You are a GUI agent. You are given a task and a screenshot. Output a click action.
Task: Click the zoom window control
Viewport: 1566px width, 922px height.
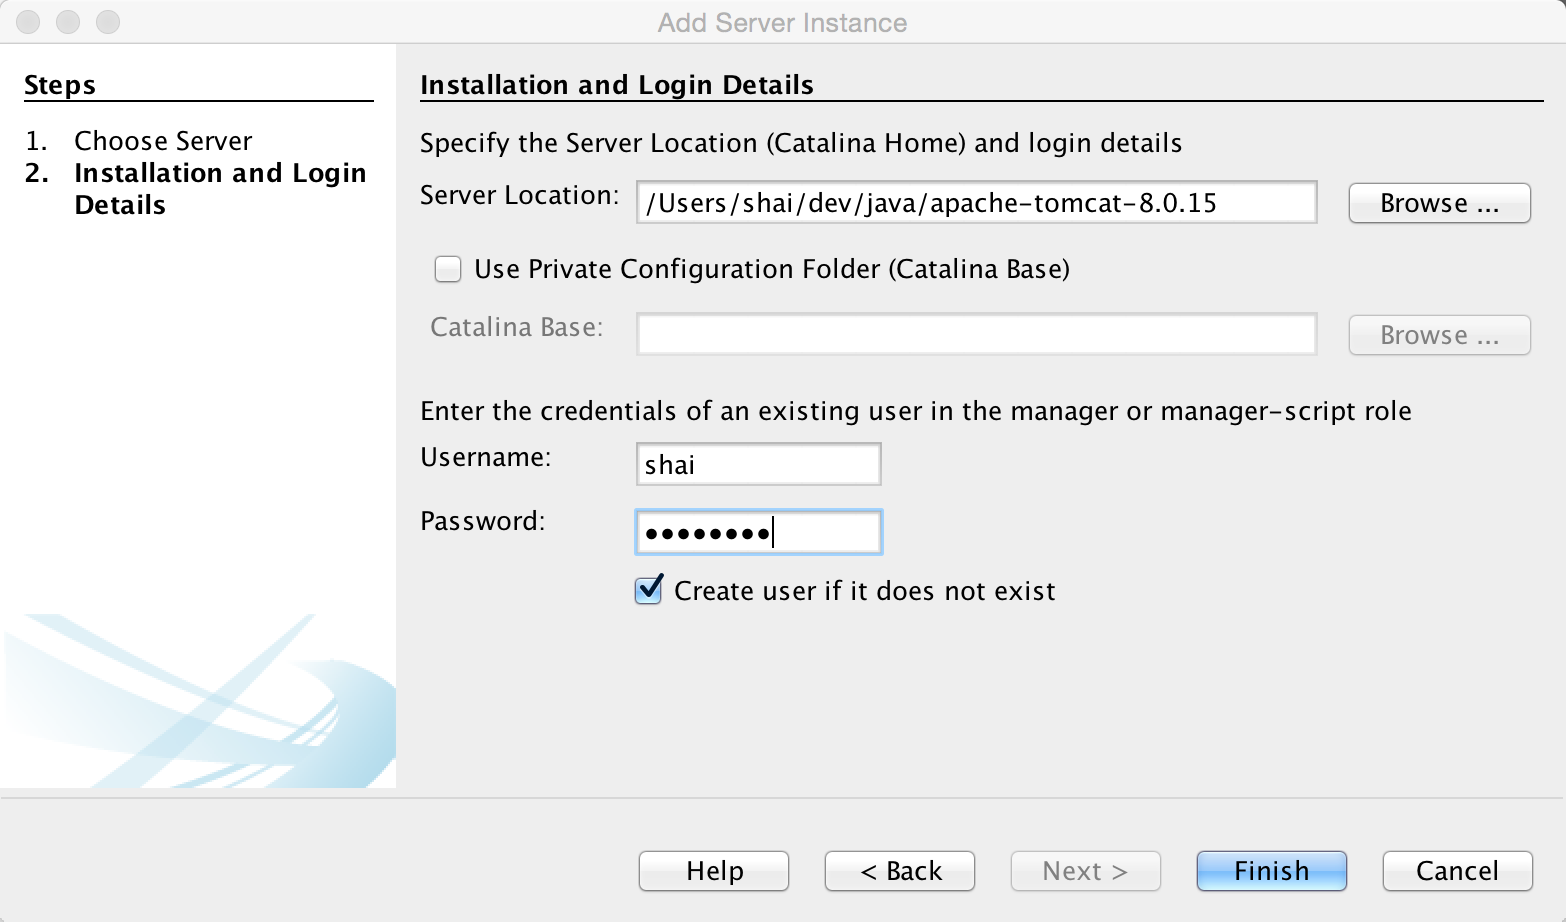tap(107, 21)
